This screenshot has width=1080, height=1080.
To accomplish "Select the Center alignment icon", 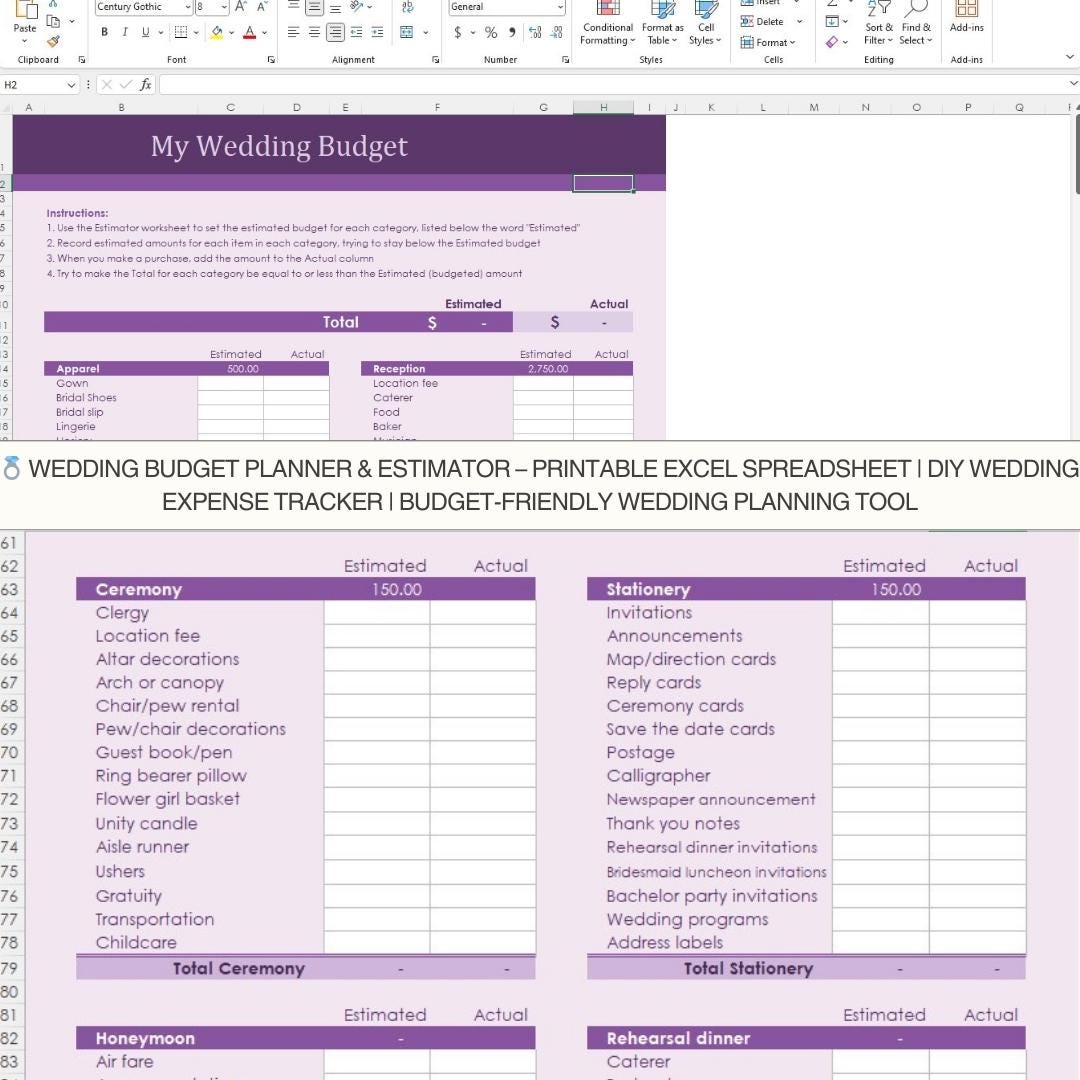I will (x=313, y=32).
